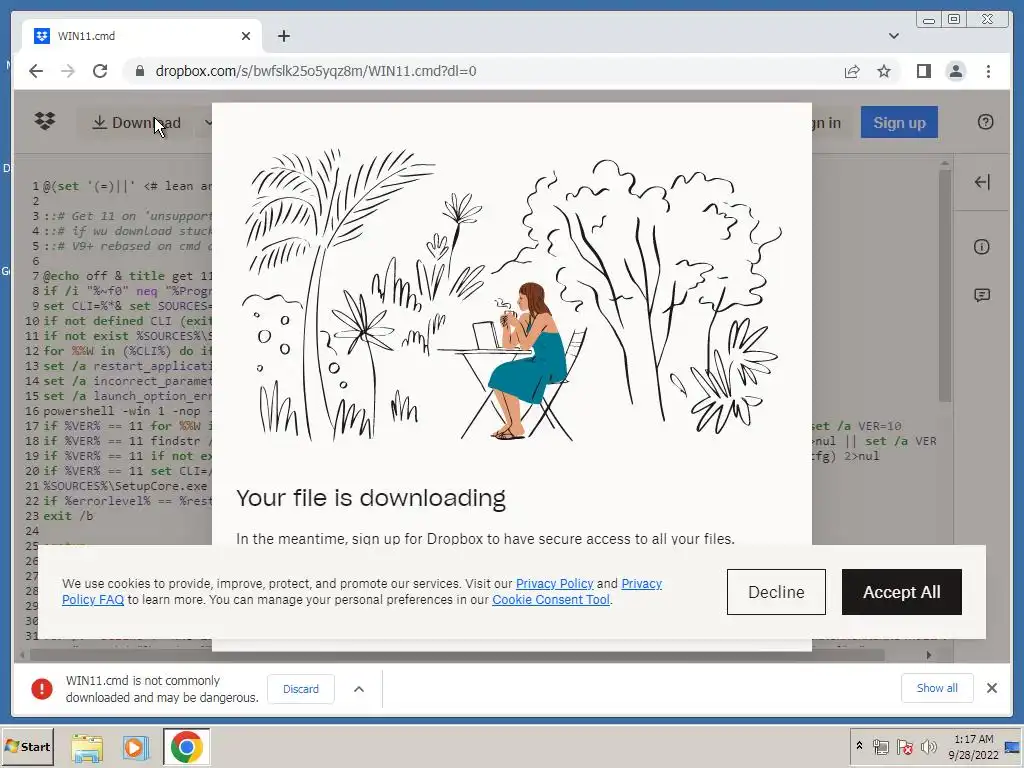The image size is (1024, 768).
Task: Click right arrow of horizontal scrollbar
Action: pos(929,654)
